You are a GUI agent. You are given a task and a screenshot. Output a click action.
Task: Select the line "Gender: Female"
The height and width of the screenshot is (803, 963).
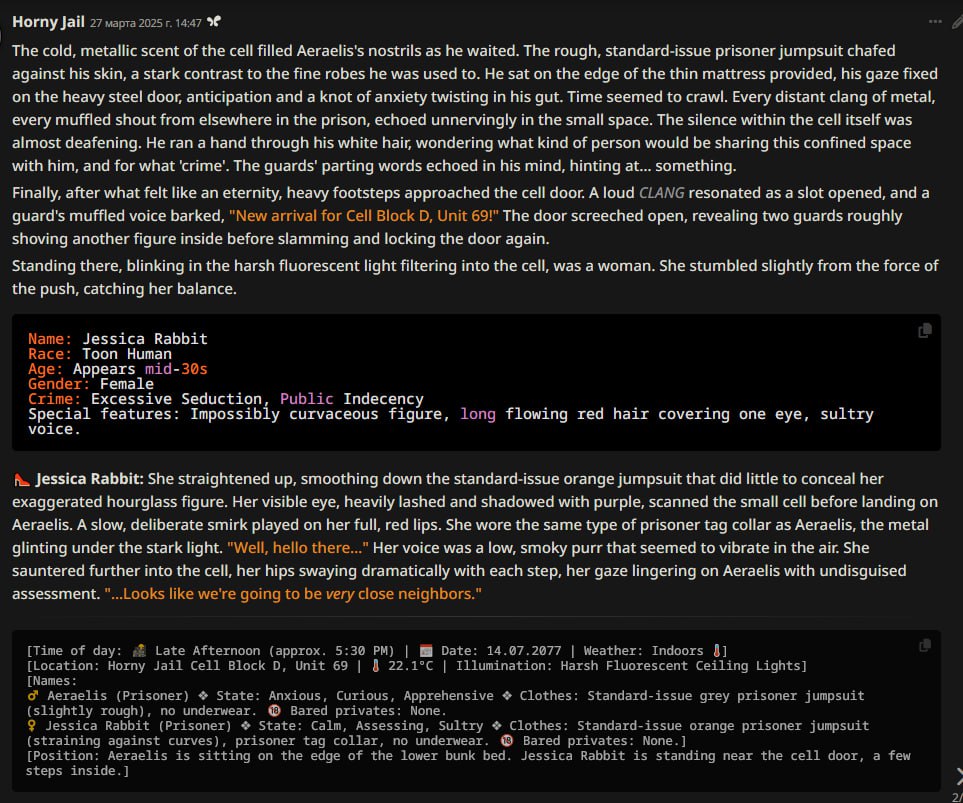coord(91,384)
